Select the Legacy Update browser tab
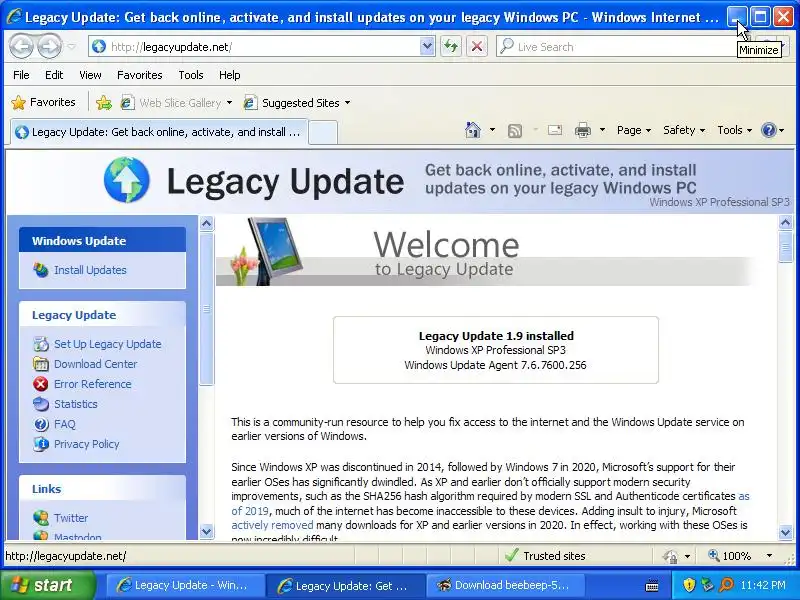 (159, 132)
